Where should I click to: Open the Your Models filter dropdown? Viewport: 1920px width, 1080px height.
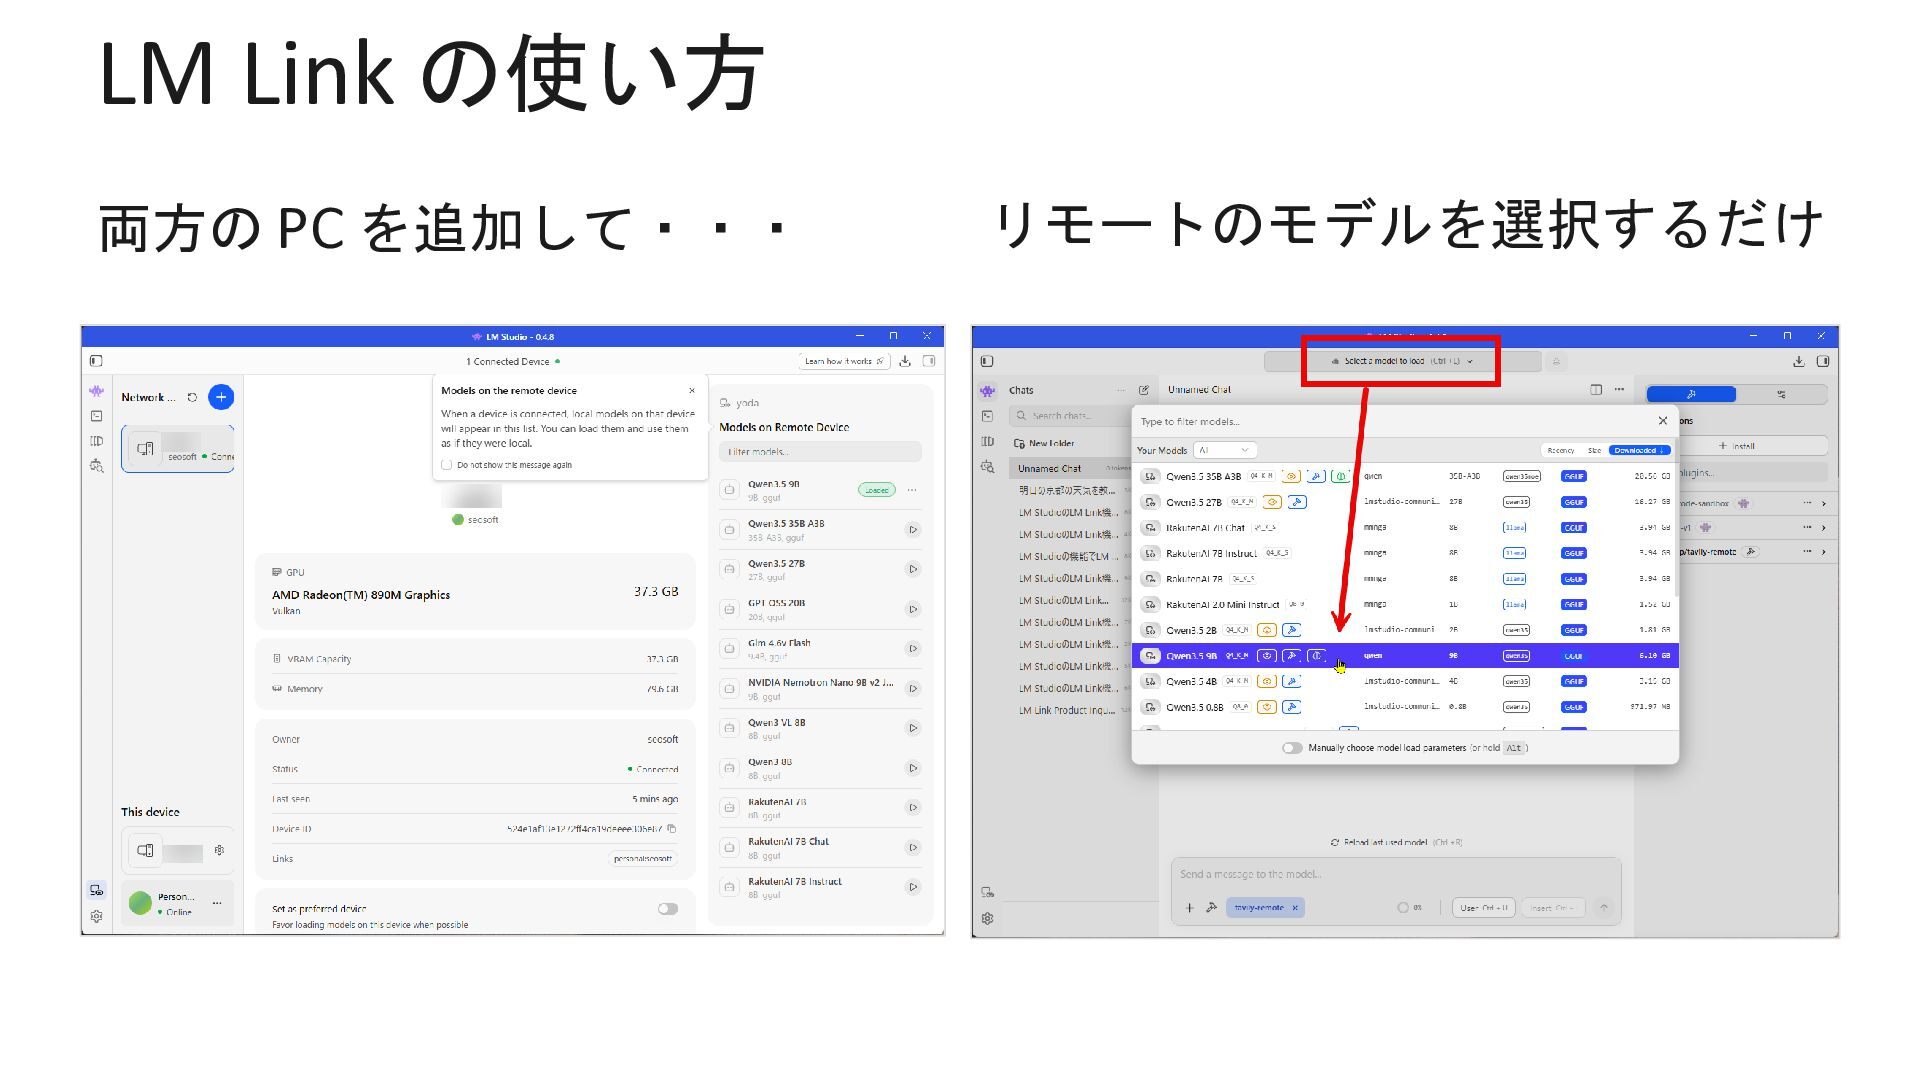coord(1223,450)
